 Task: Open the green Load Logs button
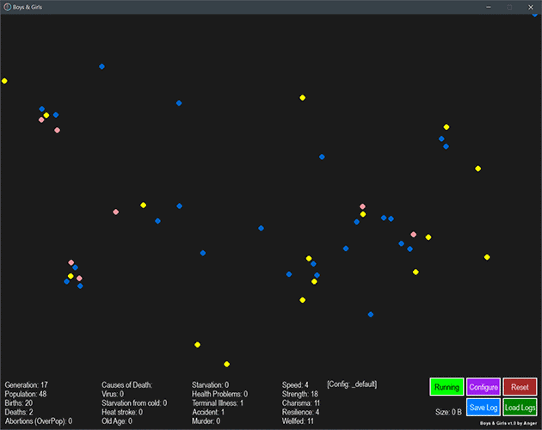click(x=520, y=407)
